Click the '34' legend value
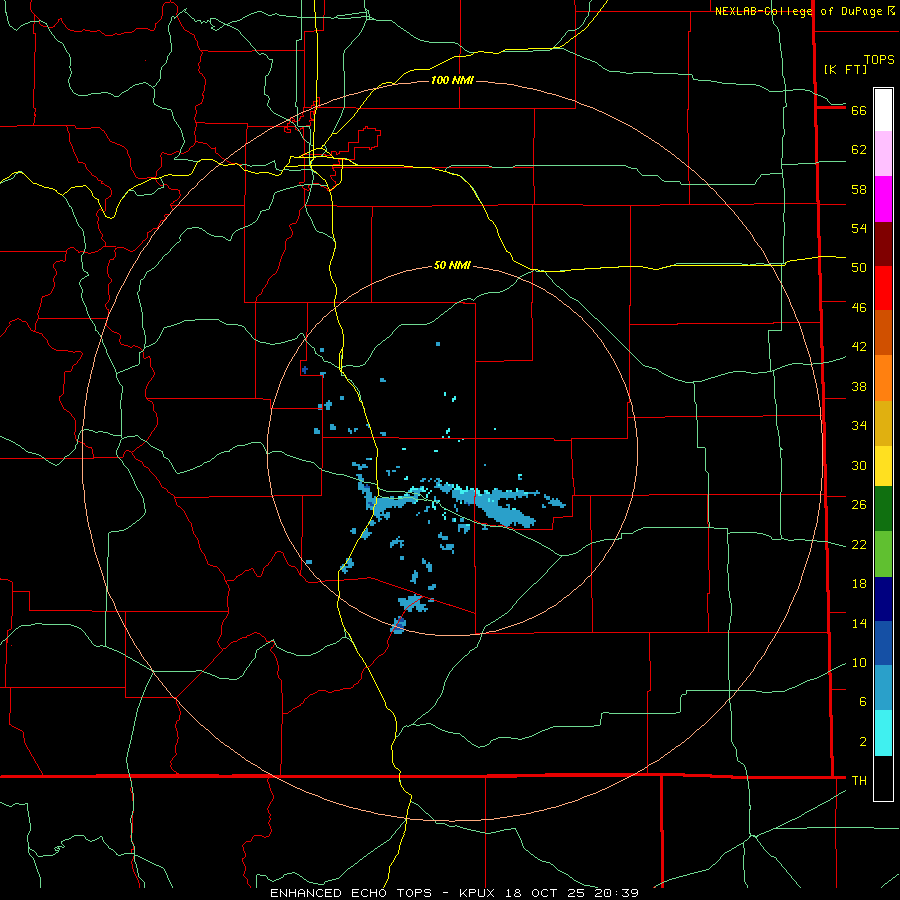The height and width of the screenshot is (900, 900). (x=859, y=426)
